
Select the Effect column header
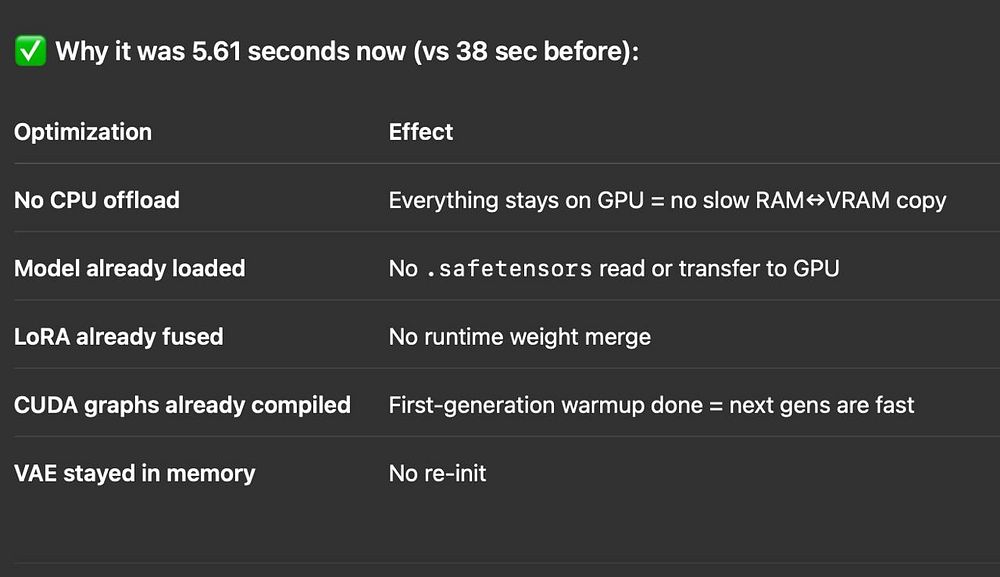[421, 132]
